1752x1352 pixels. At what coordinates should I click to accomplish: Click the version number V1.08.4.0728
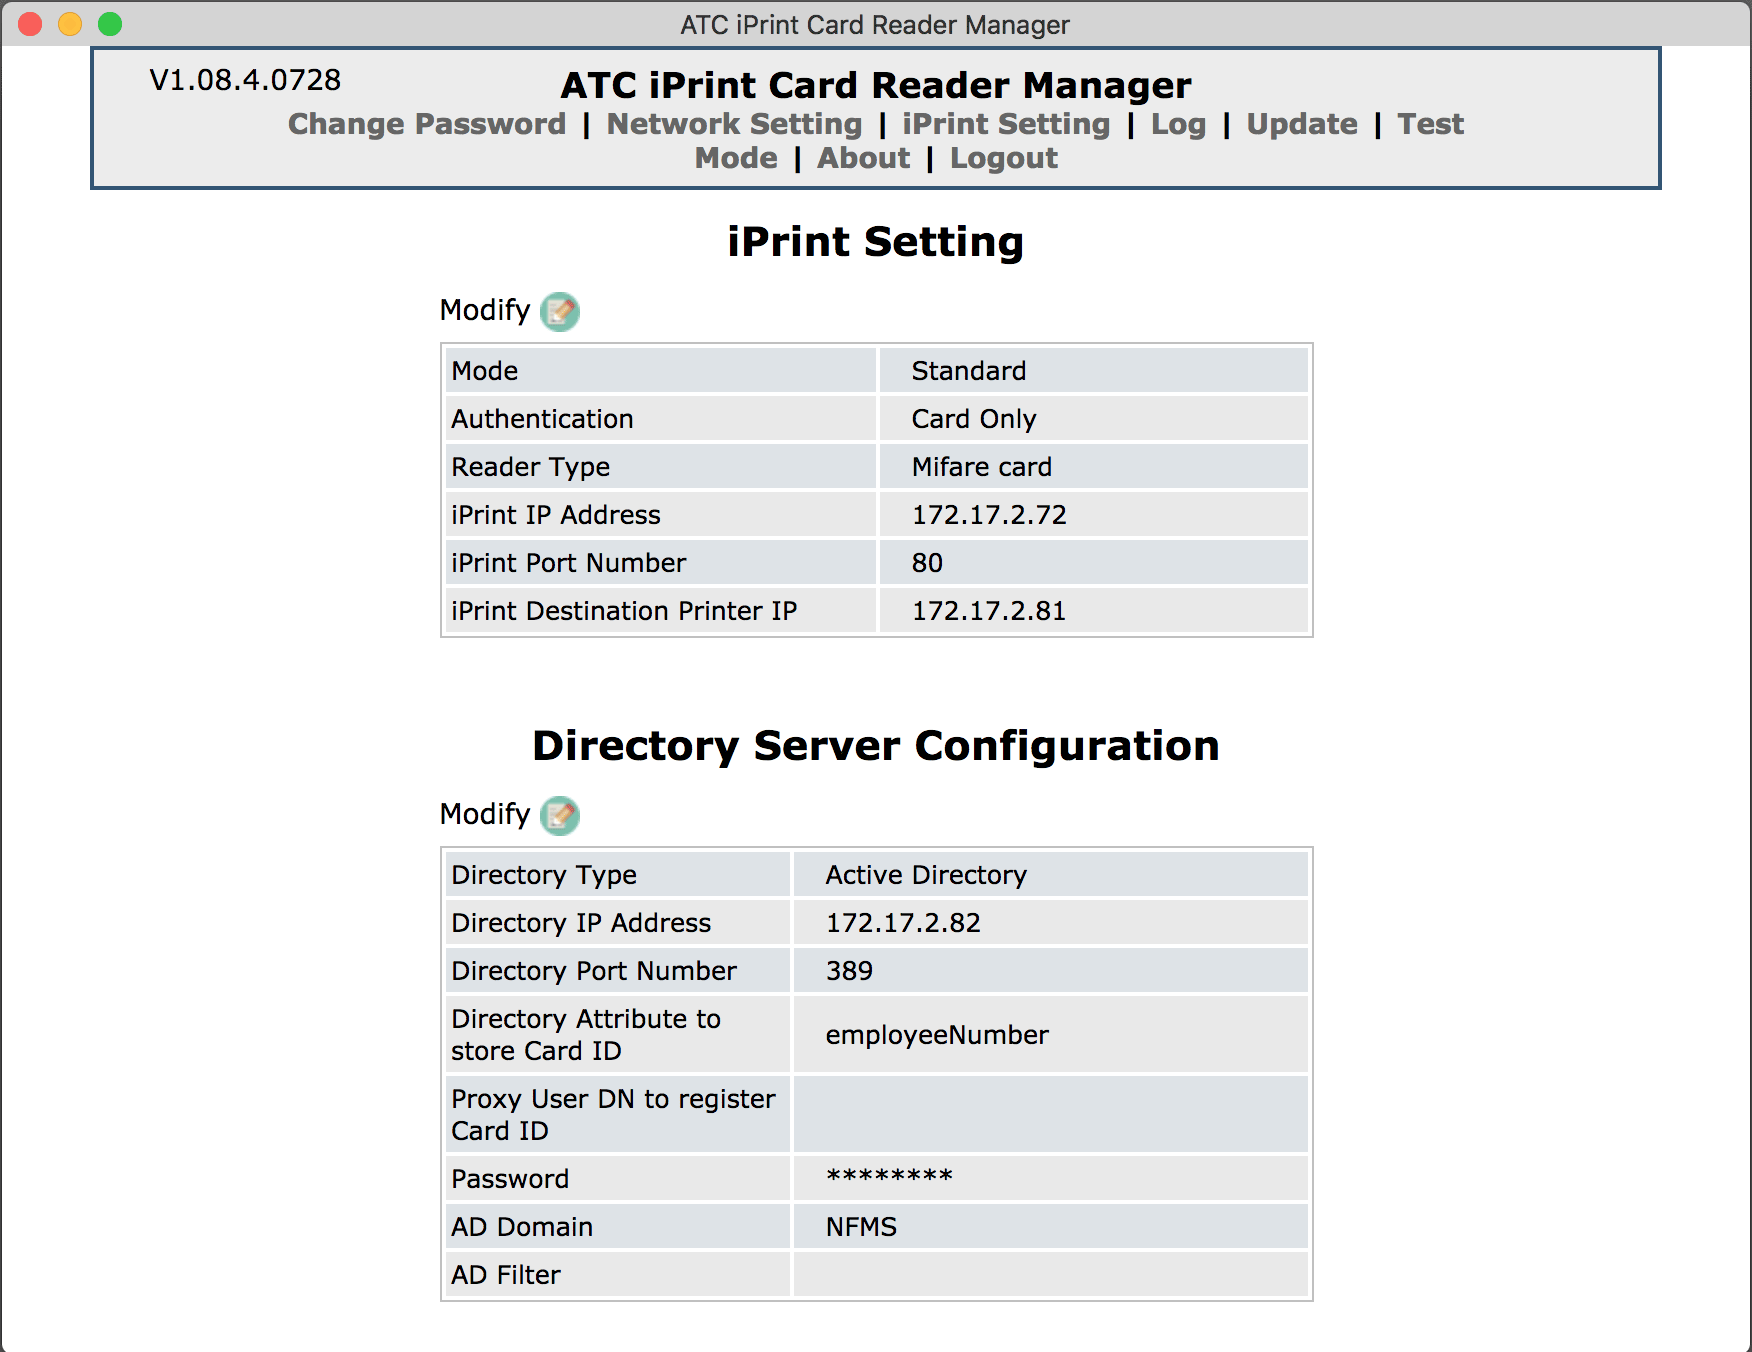(x=245, y=80)
